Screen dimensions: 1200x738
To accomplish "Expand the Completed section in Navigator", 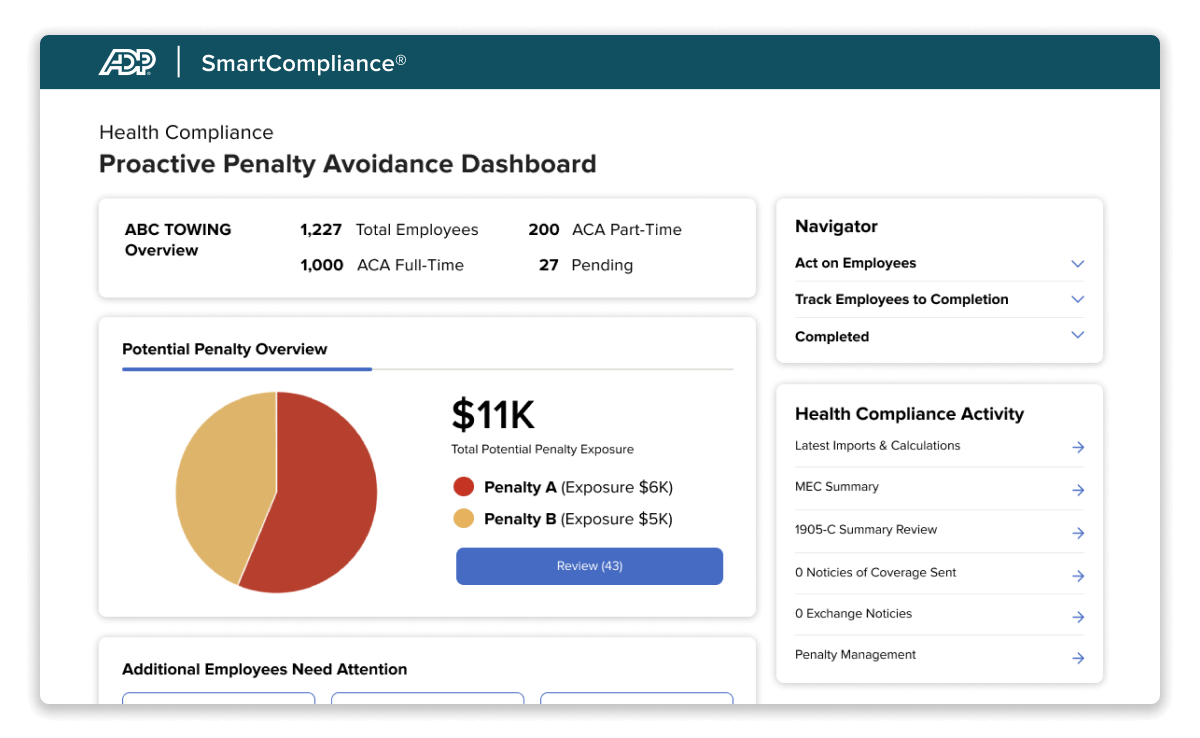I will pyautogui.click(x=1077, y=335).
